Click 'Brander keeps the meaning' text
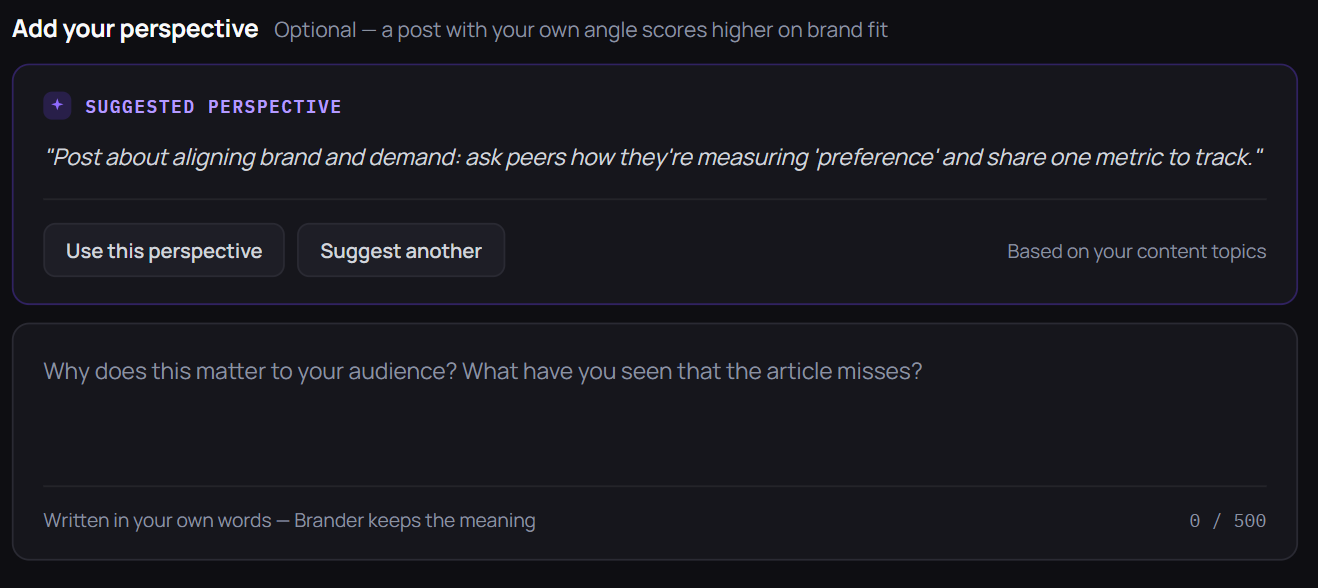 [415, 521]
